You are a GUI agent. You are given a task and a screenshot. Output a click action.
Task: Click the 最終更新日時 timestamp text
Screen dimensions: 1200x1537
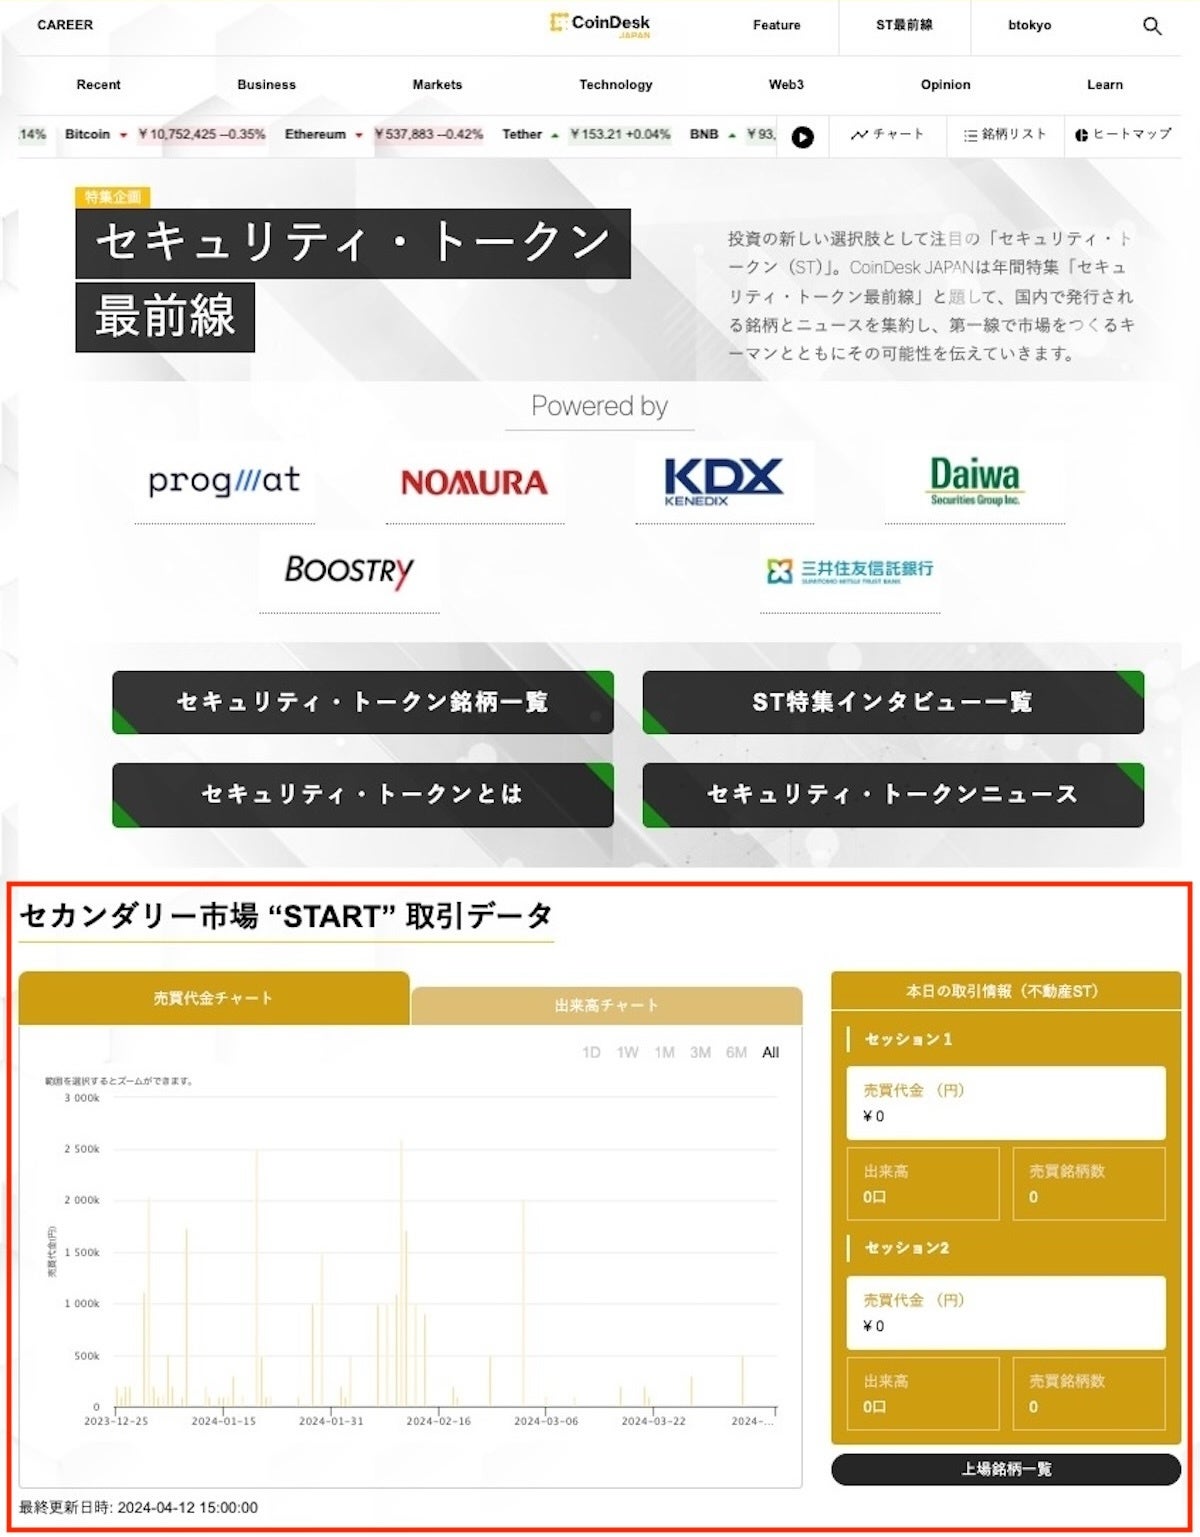tap(138, 1507)
